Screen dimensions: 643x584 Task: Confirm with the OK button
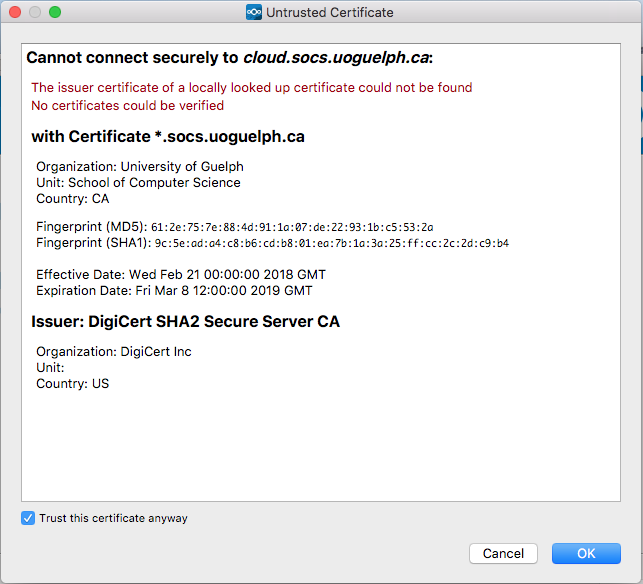[585, 553]
